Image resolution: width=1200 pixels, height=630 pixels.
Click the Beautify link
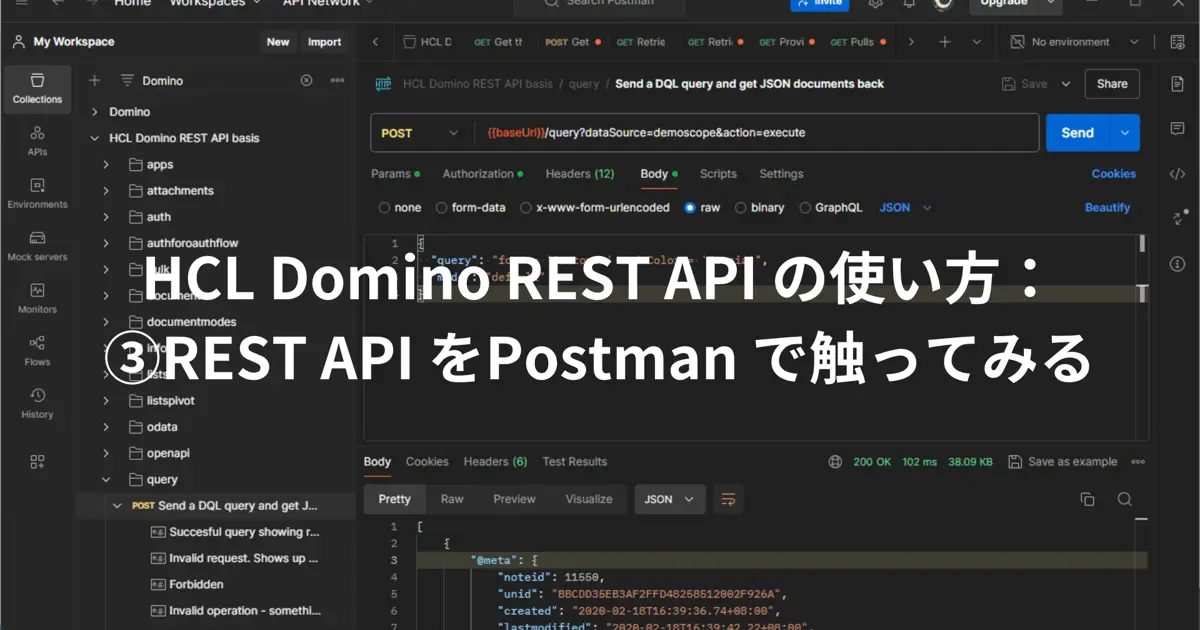tap(1107, 208)
